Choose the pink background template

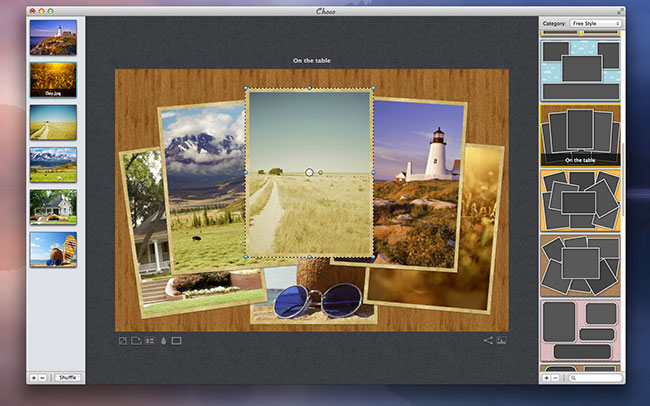pyautogui.click(x=581, y=330)
